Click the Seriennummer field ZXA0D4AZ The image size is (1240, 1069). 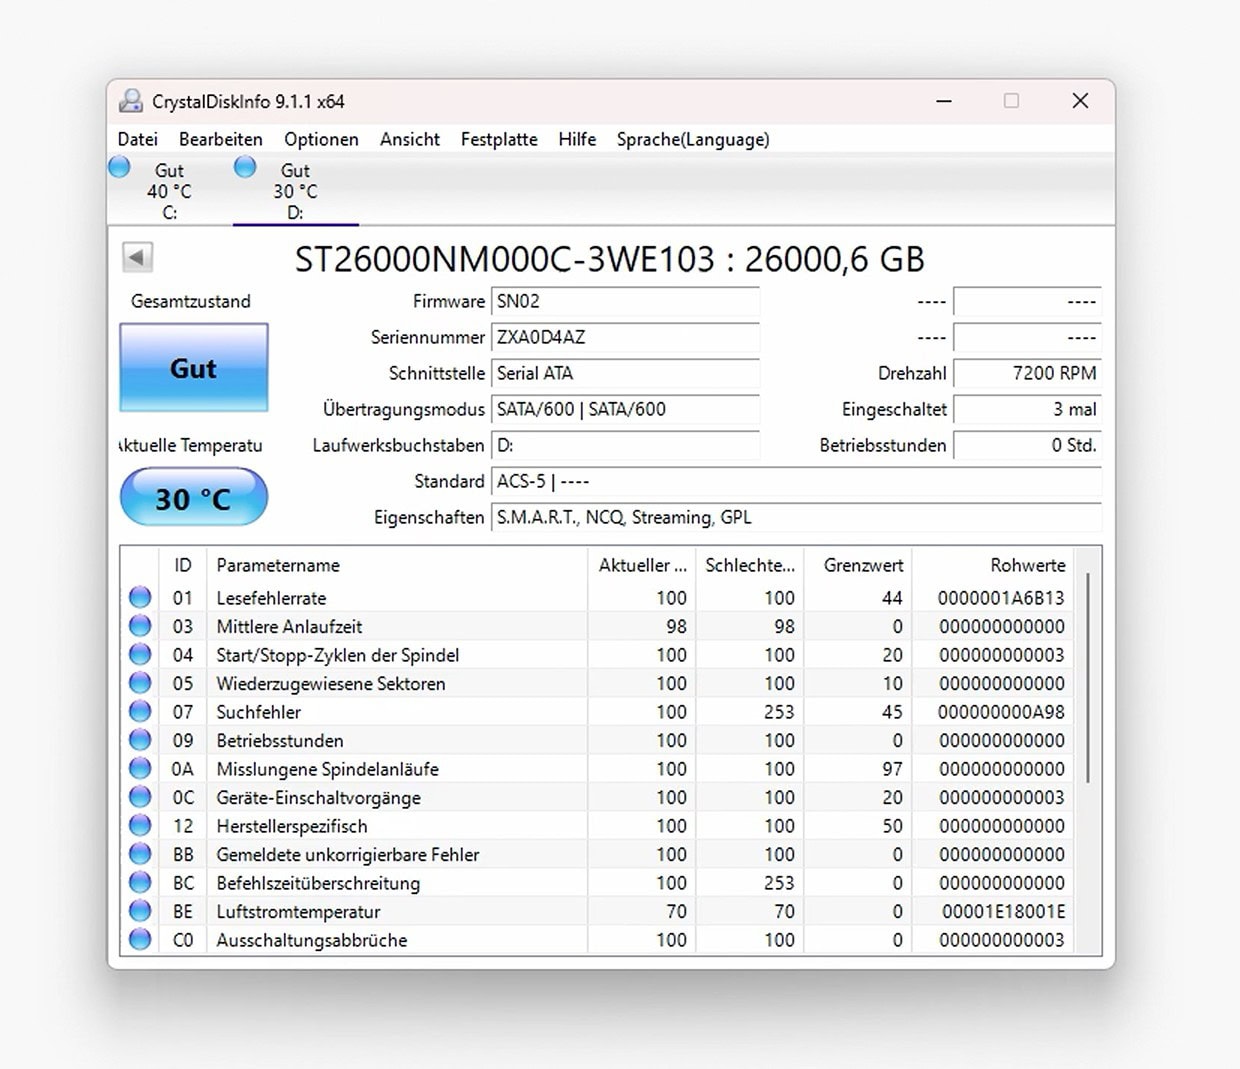(x=626, y=337)
